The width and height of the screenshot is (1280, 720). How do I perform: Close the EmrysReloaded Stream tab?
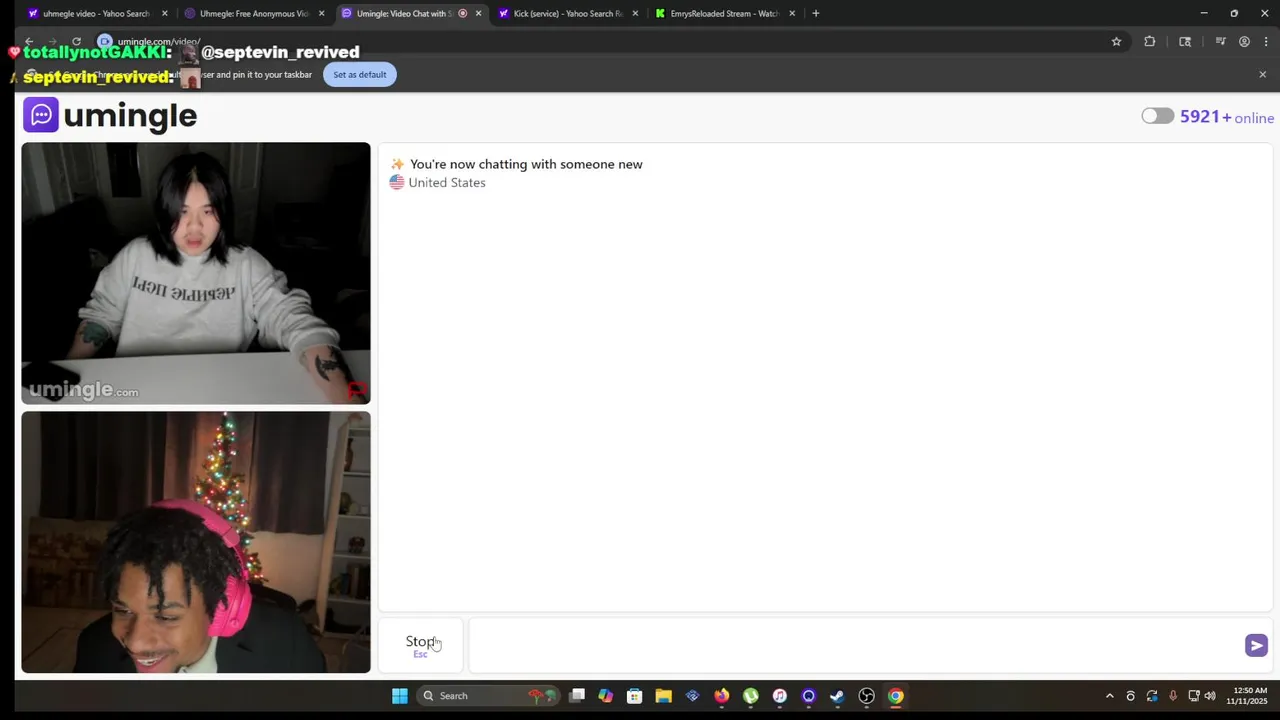[x=792, y=14]
